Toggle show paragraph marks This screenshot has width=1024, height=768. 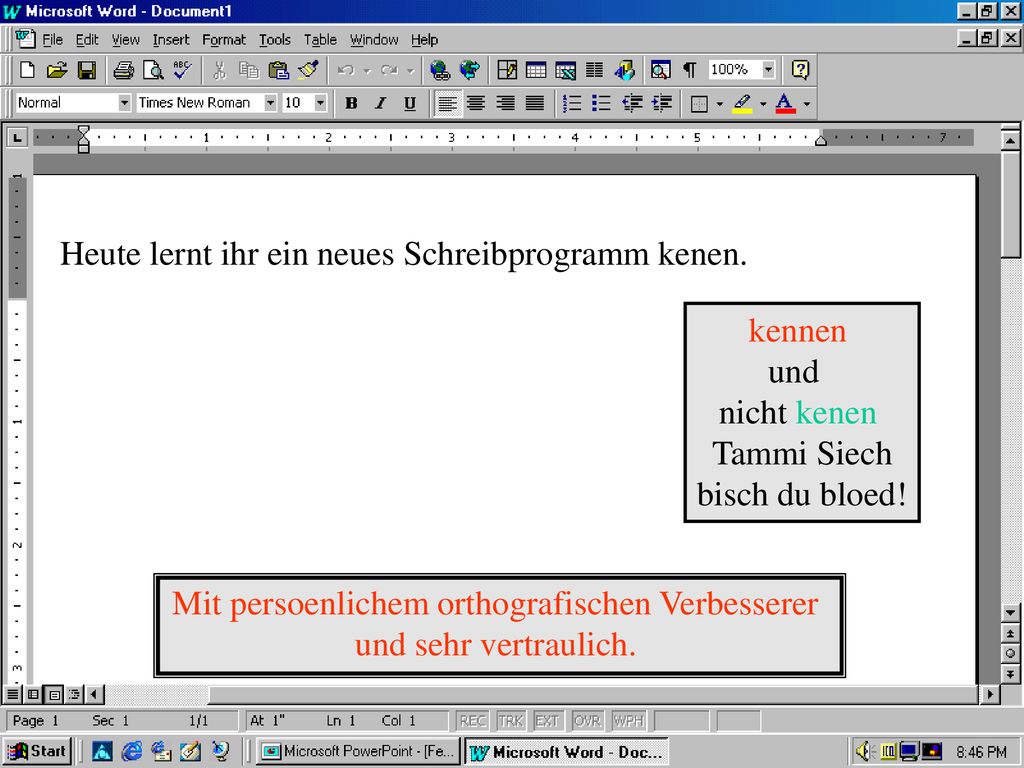point(690,69)
